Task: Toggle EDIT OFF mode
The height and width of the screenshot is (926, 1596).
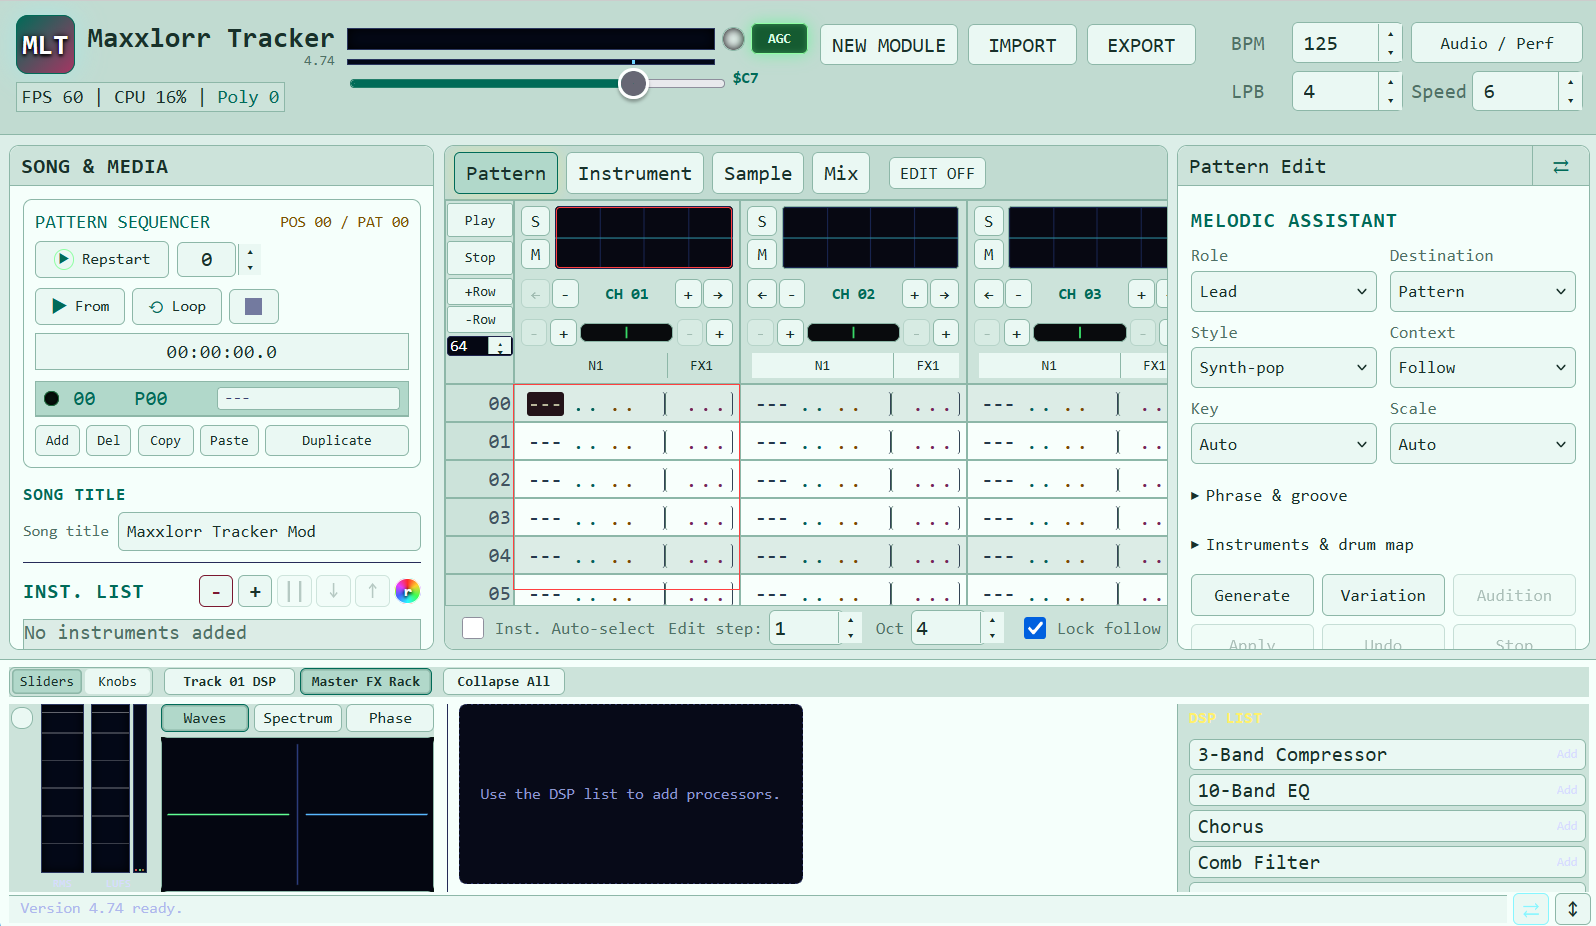Action: (937, 173)
